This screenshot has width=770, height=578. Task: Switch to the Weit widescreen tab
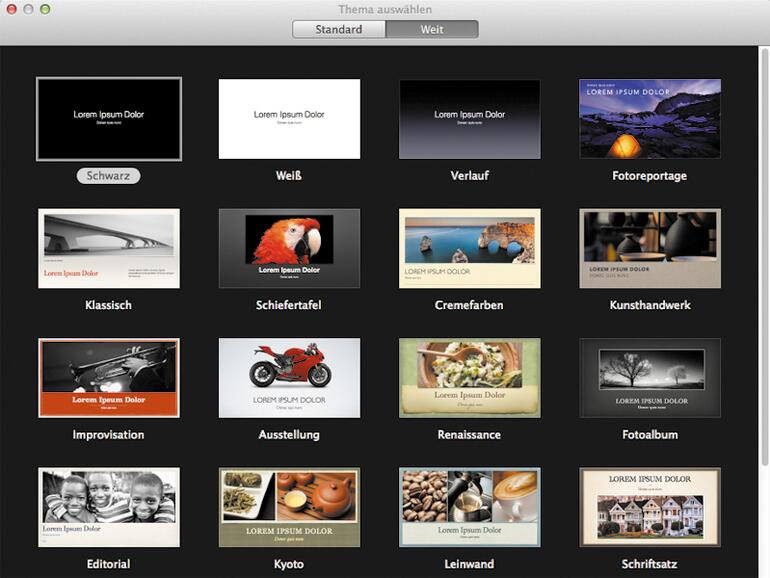tap(432, 29)
